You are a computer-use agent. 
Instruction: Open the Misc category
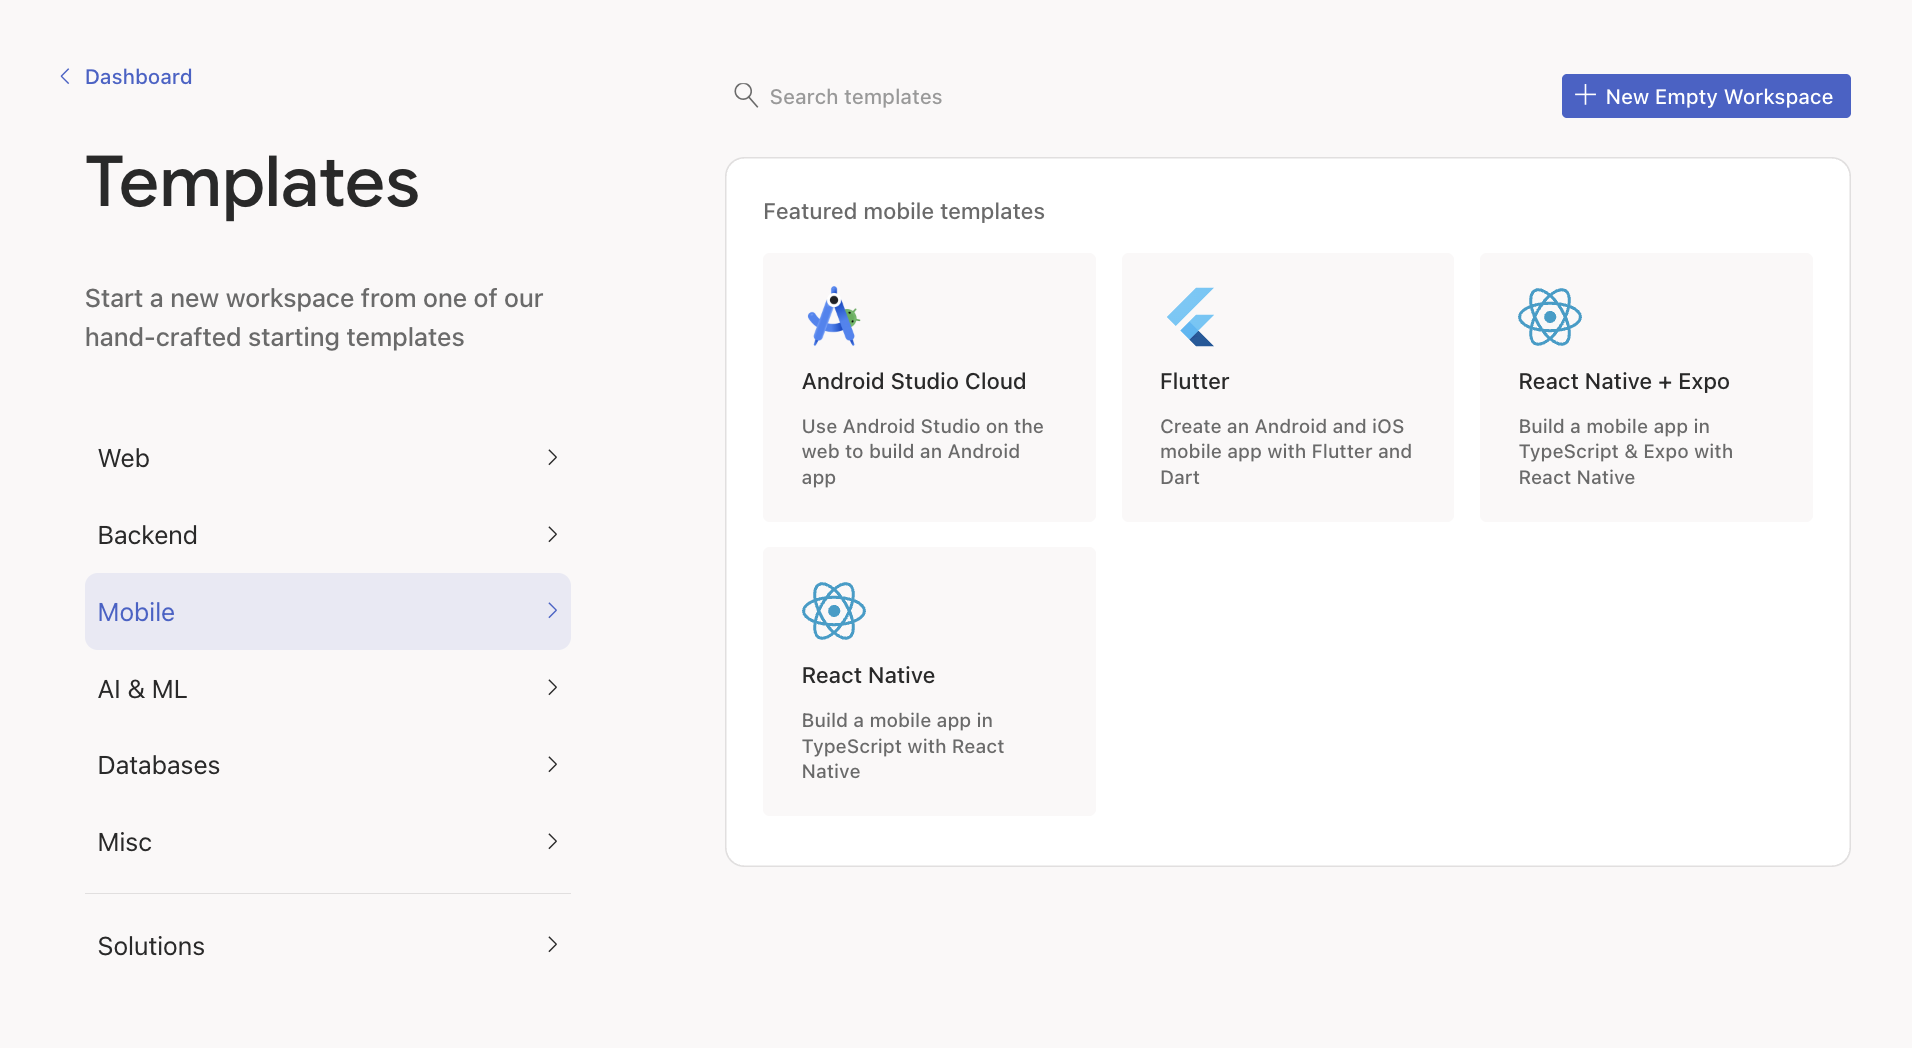[x=328, y=842]
